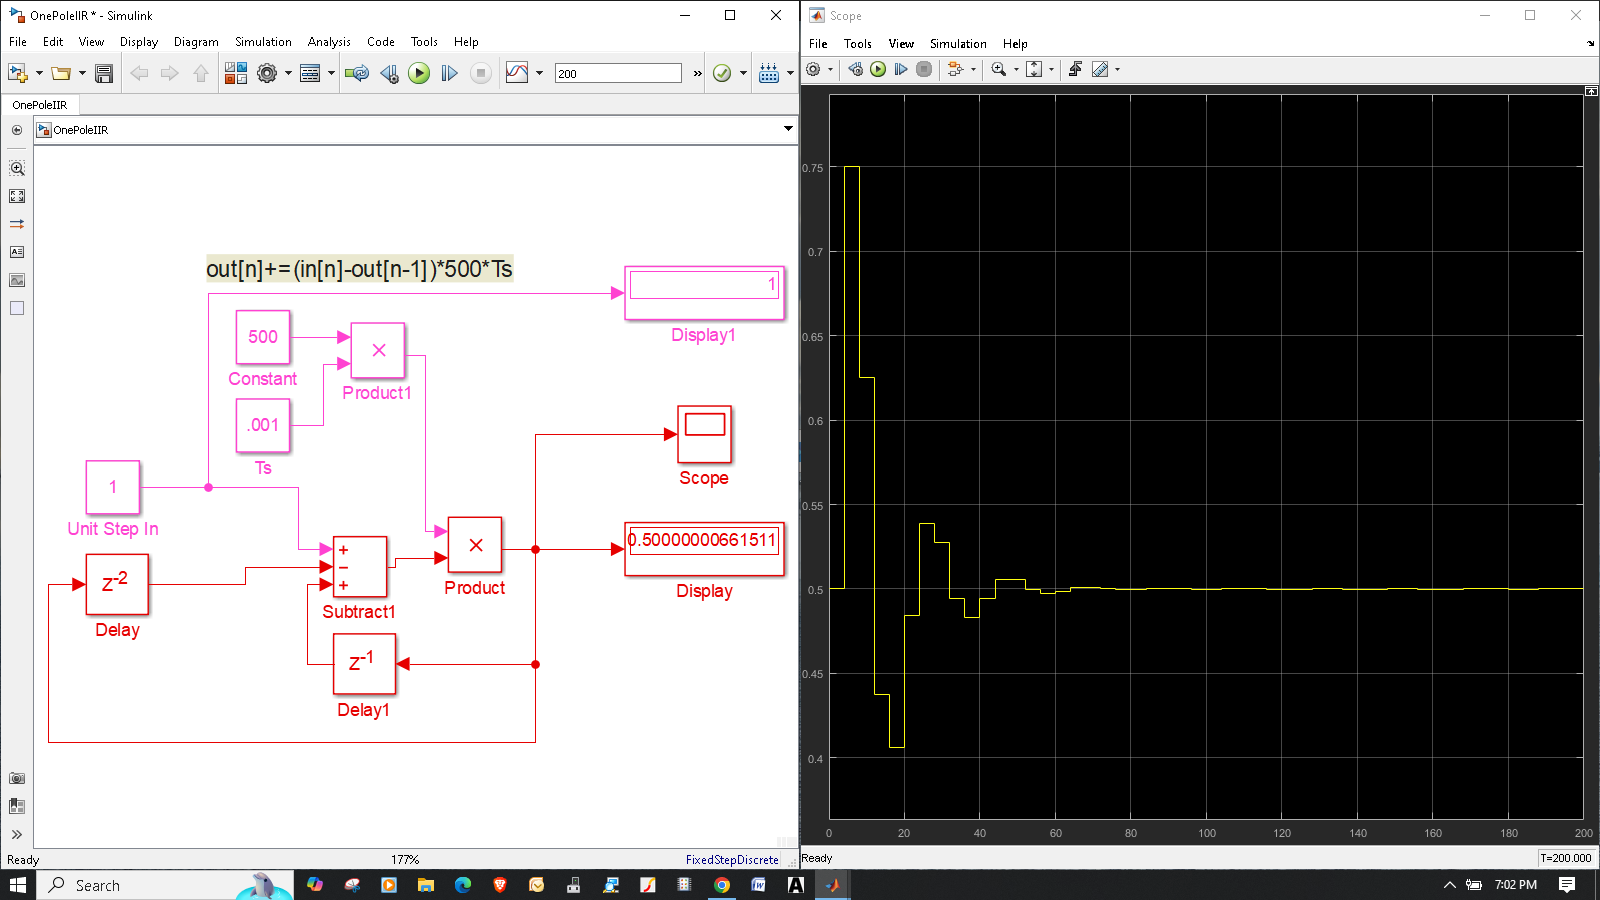This screenshot has width=1600, height=900.
Task: Toggle sample time display arrows in palette
Action: 17,224
